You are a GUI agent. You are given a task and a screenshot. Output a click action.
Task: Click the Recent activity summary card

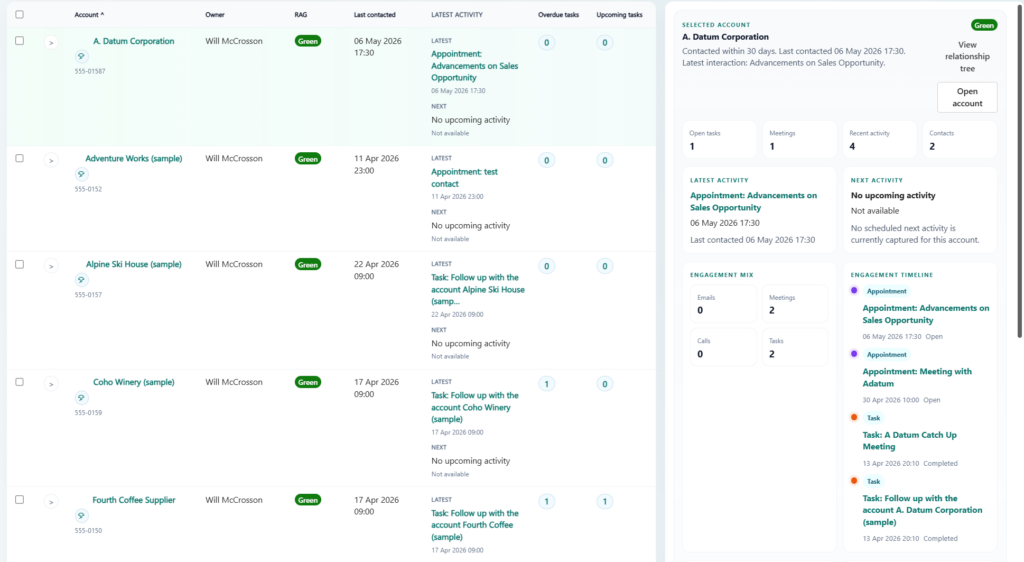click(879, 139)
